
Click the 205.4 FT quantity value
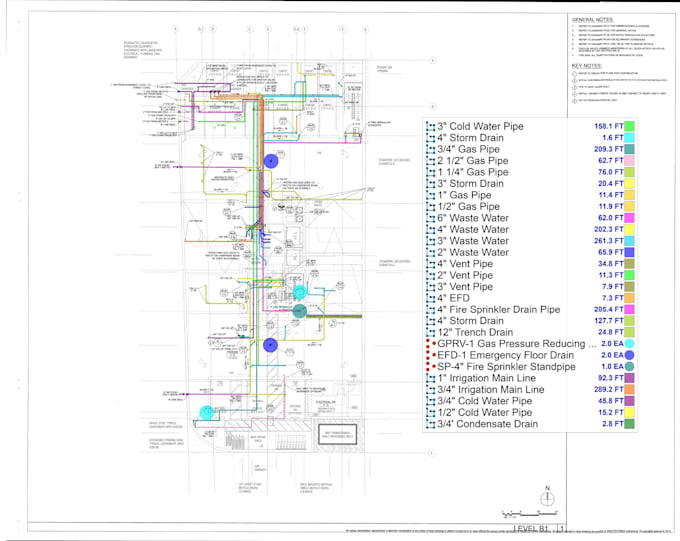point(608,309)
